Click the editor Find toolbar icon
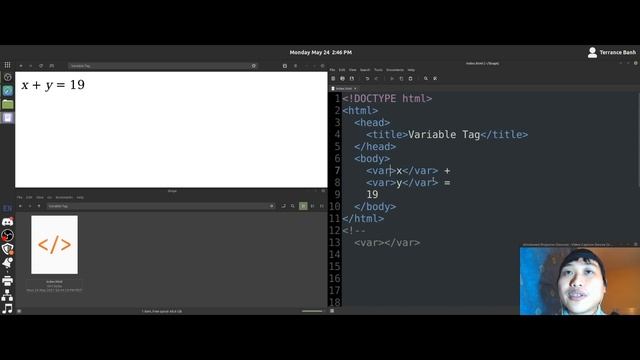This screenshot has height=360, width=640. [x=426, y=78]
